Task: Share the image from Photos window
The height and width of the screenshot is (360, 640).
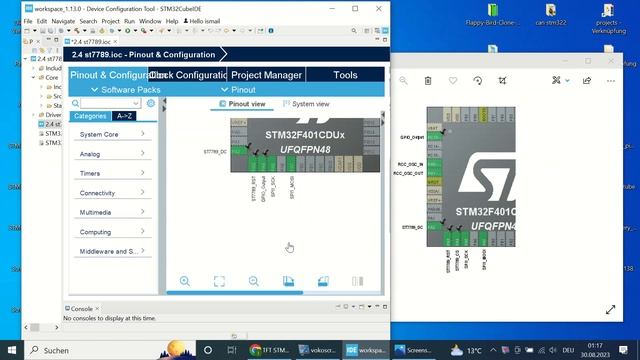Action: pyautogui.click(x=587, y=81)
